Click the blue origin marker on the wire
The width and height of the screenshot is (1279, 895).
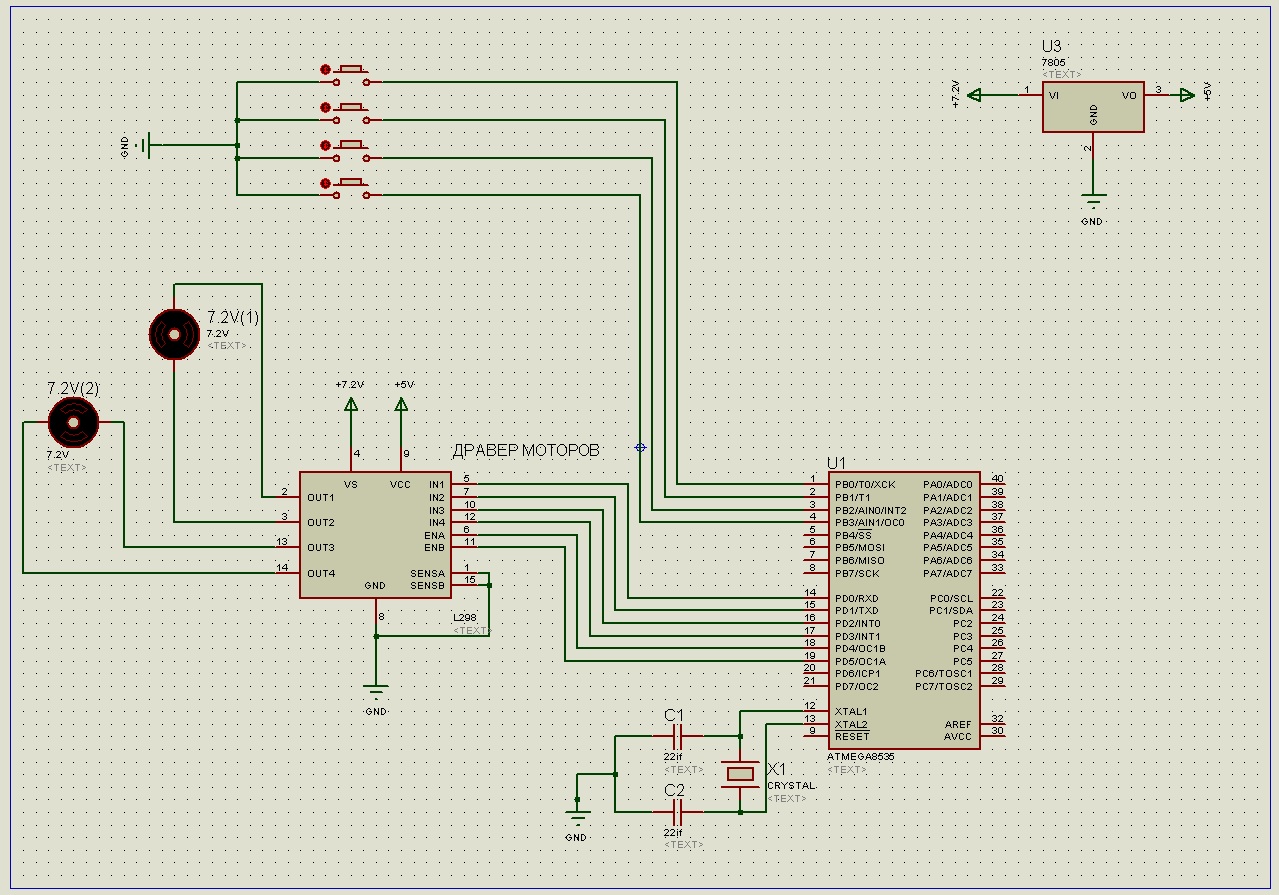tap(641, 447)
